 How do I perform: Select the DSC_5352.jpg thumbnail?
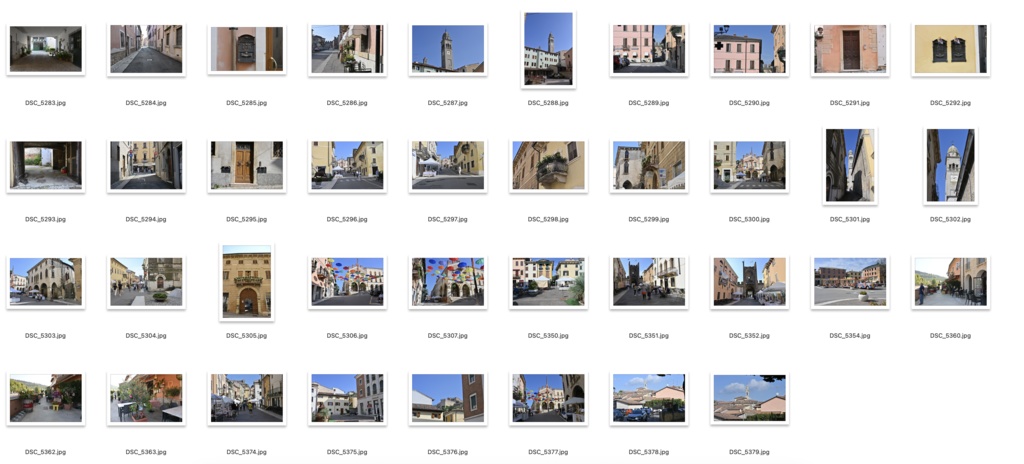pos(750,282)
